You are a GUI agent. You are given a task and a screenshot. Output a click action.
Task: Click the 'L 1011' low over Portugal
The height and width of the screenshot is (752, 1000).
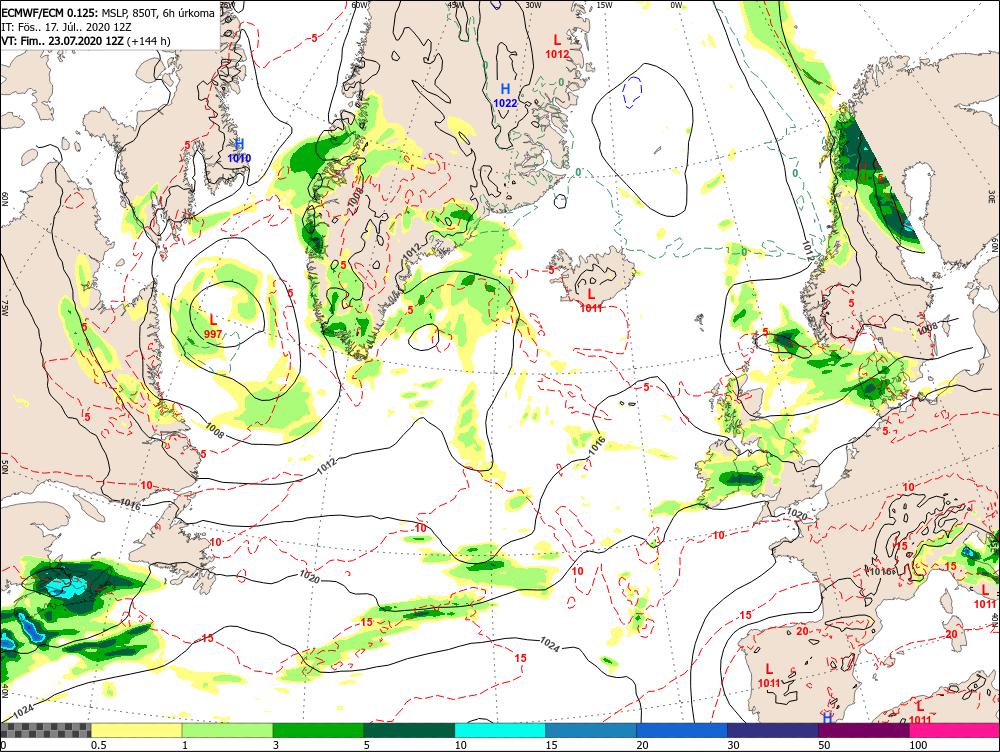coord(769,675)
